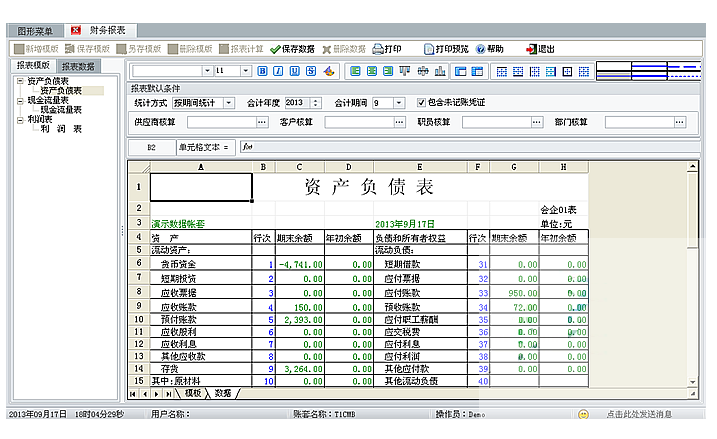The width and height of the screenshot is (717, 439).
Task: Close the 财务报表 tab with red X
Action: (75, 31)
